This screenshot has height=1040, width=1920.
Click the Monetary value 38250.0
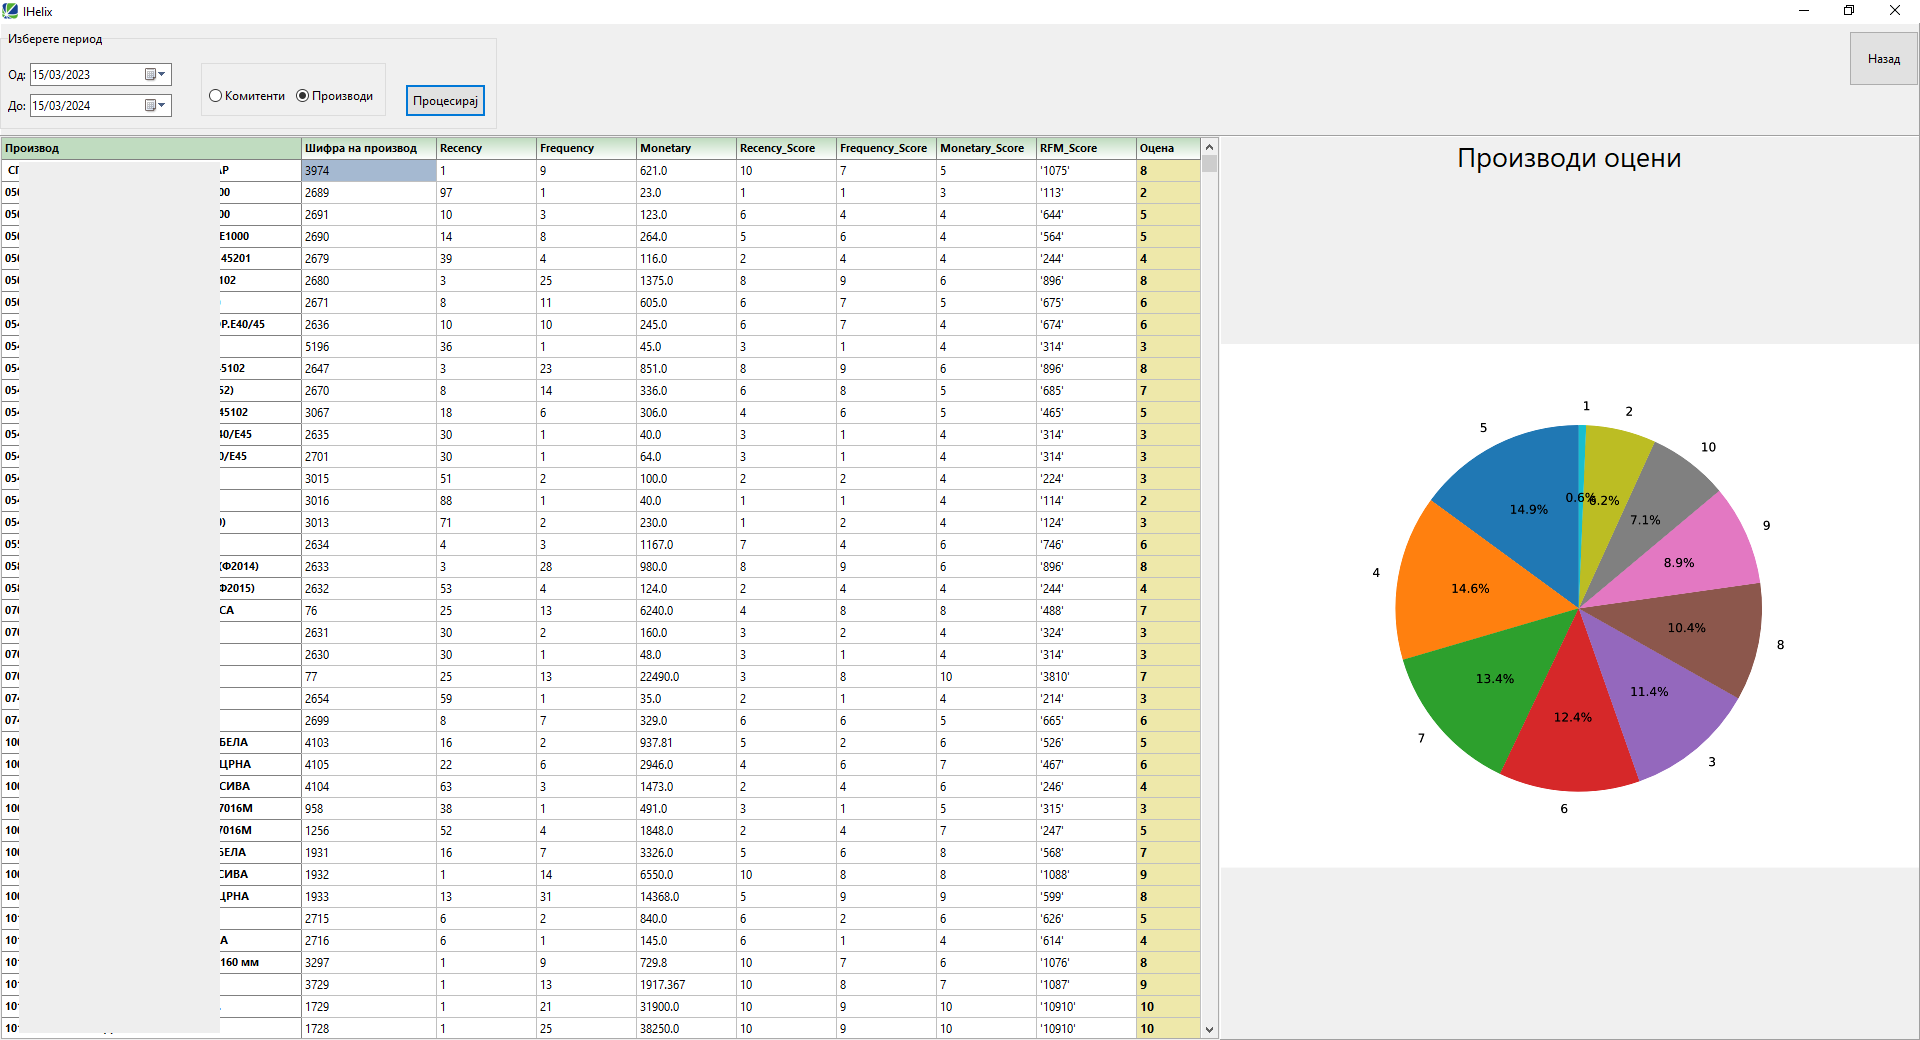(x=686, y=1029)
